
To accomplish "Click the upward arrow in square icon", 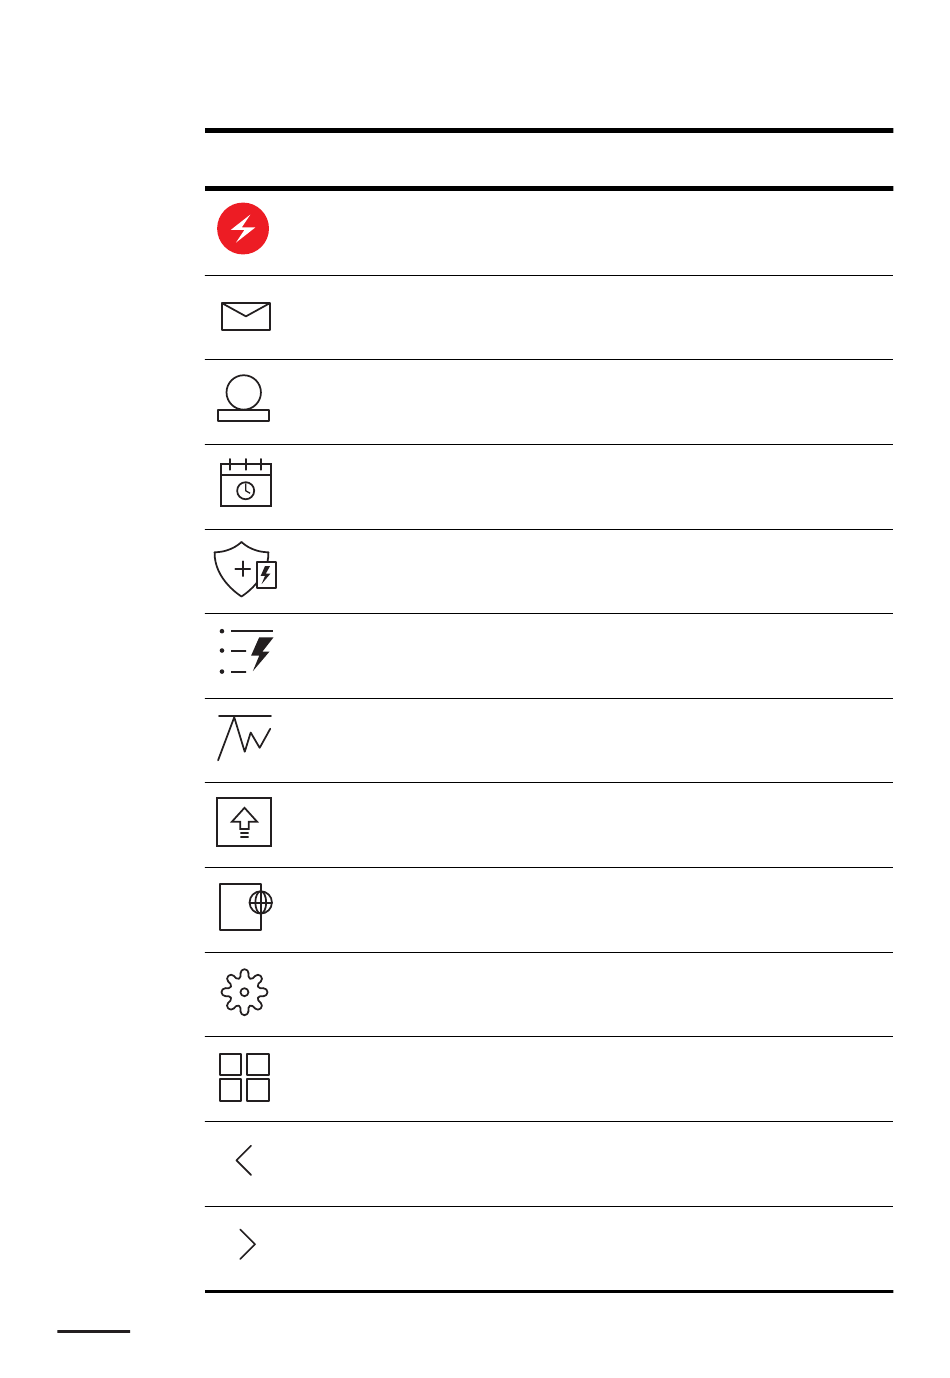I will [x=244, y=822].
